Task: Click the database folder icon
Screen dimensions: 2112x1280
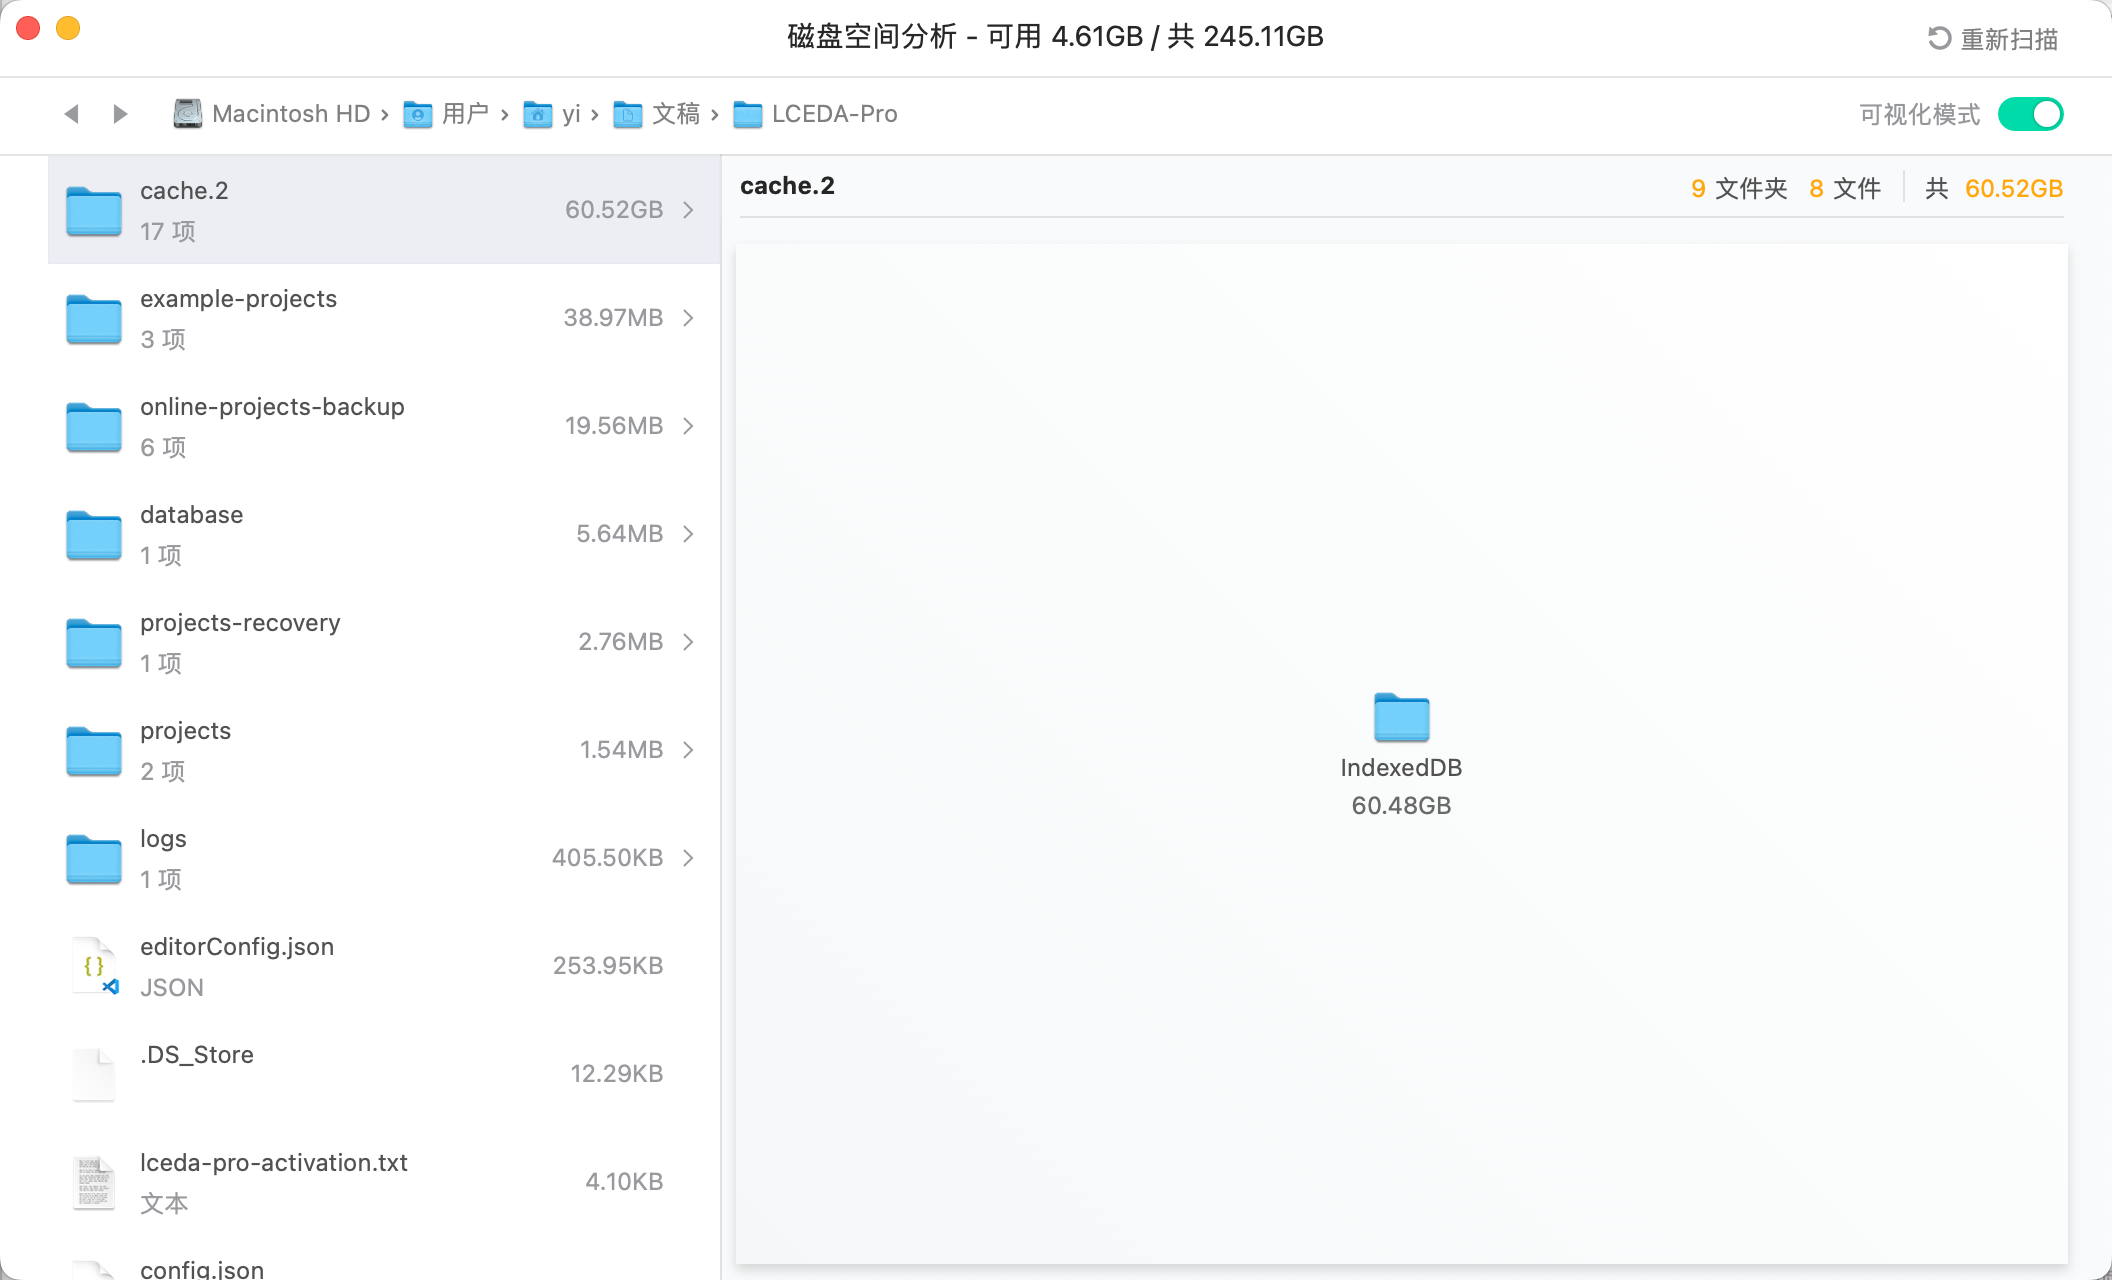Action: 94,534
